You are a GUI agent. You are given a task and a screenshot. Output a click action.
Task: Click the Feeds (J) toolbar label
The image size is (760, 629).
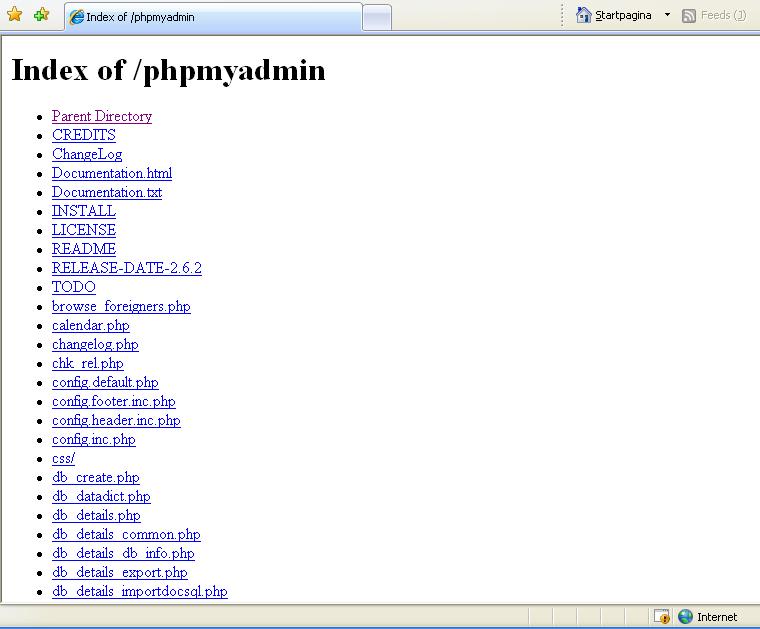point(723,16)
